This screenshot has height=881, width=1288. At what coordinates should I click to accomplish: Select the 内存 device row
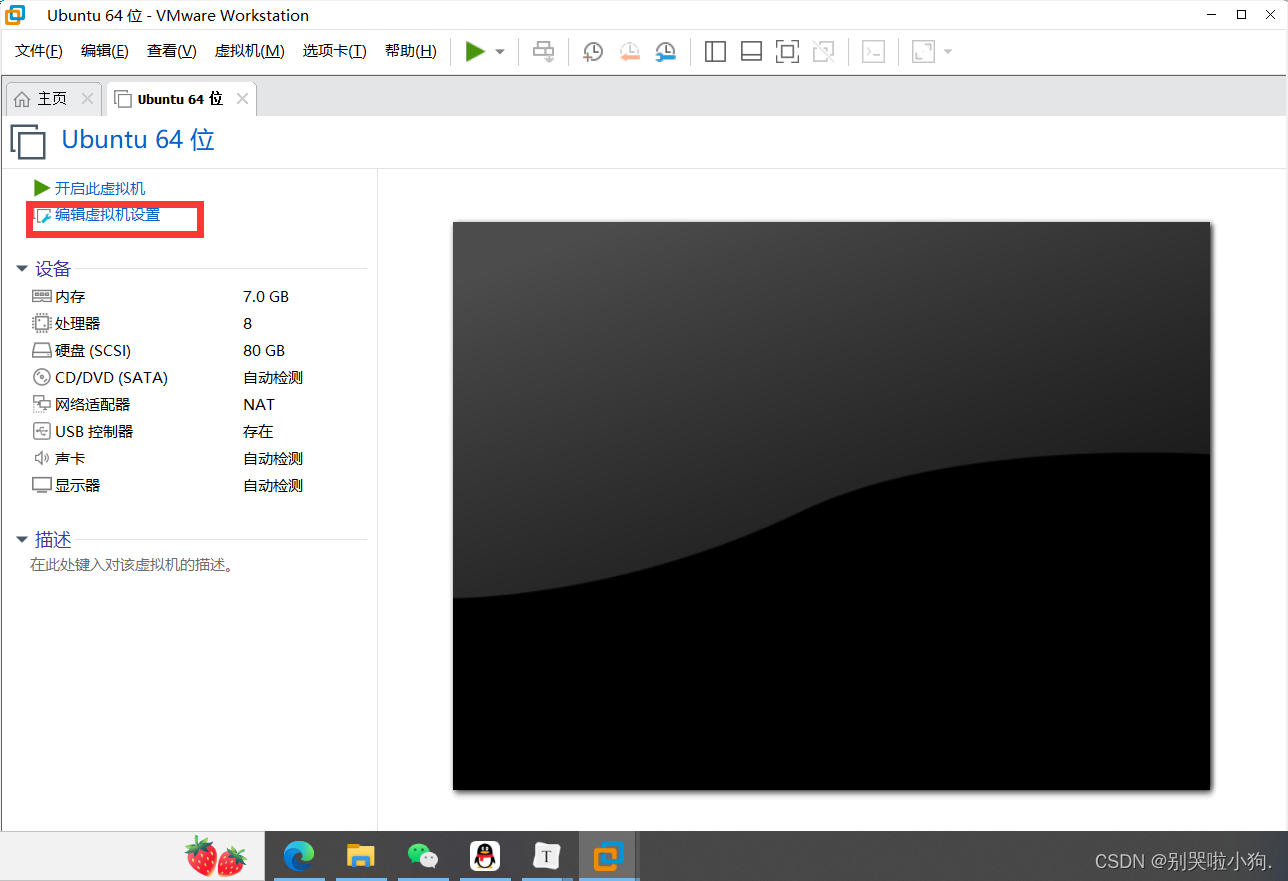(x=198, y=297)
